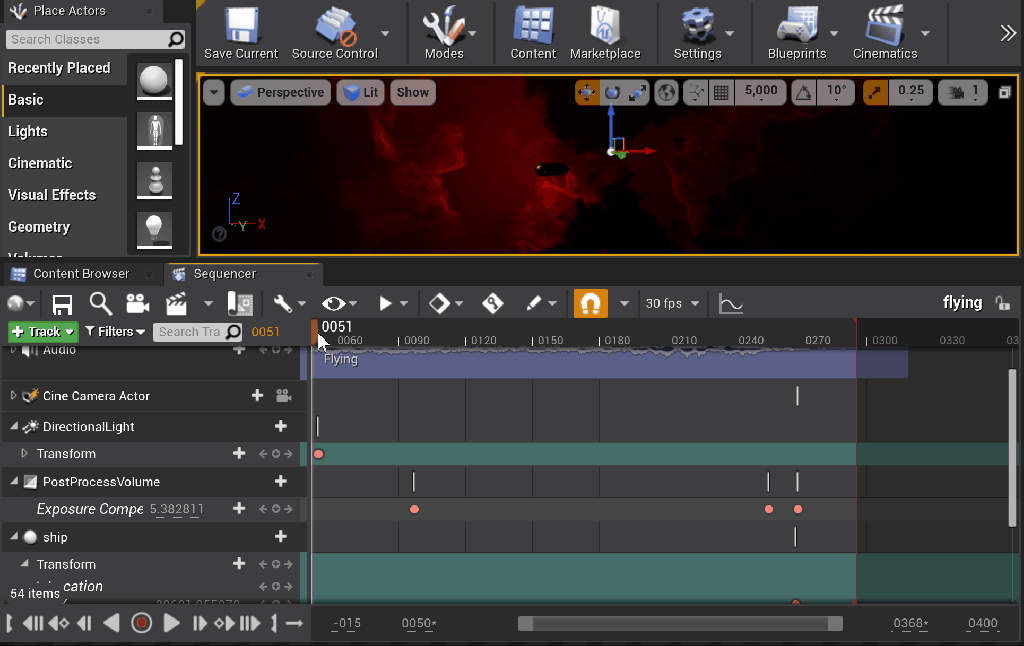Screen dimensions: 1024x646
Task: Open the Sequencer curve editor
Action: (731, 304)
